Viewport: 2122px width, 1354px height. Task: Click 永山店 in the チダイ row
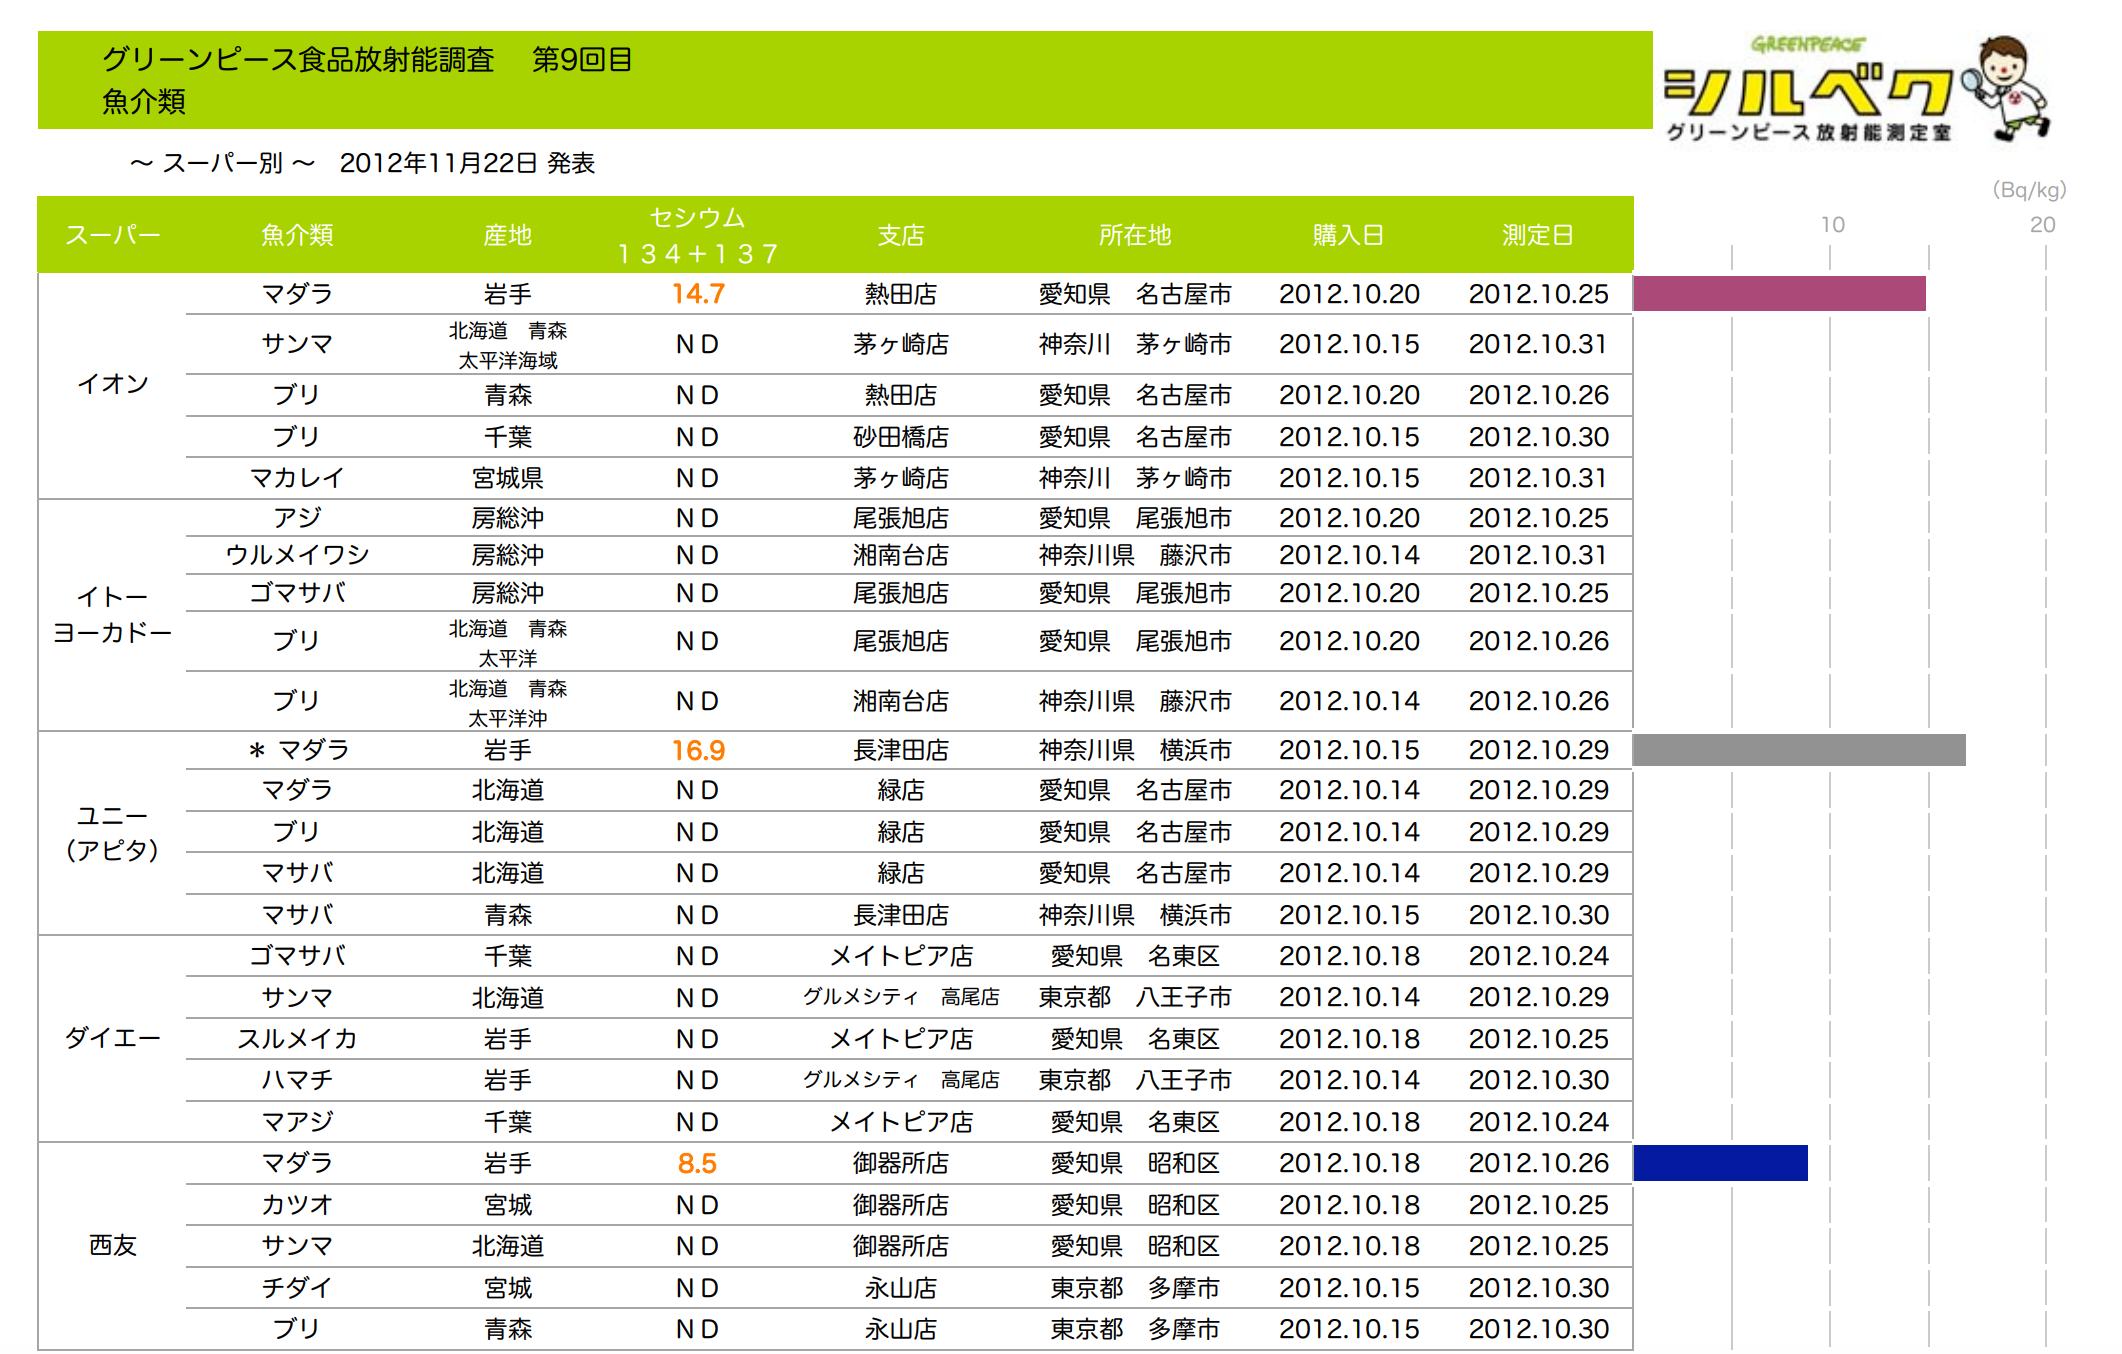pyautogui.click(x=900, y=1288)
